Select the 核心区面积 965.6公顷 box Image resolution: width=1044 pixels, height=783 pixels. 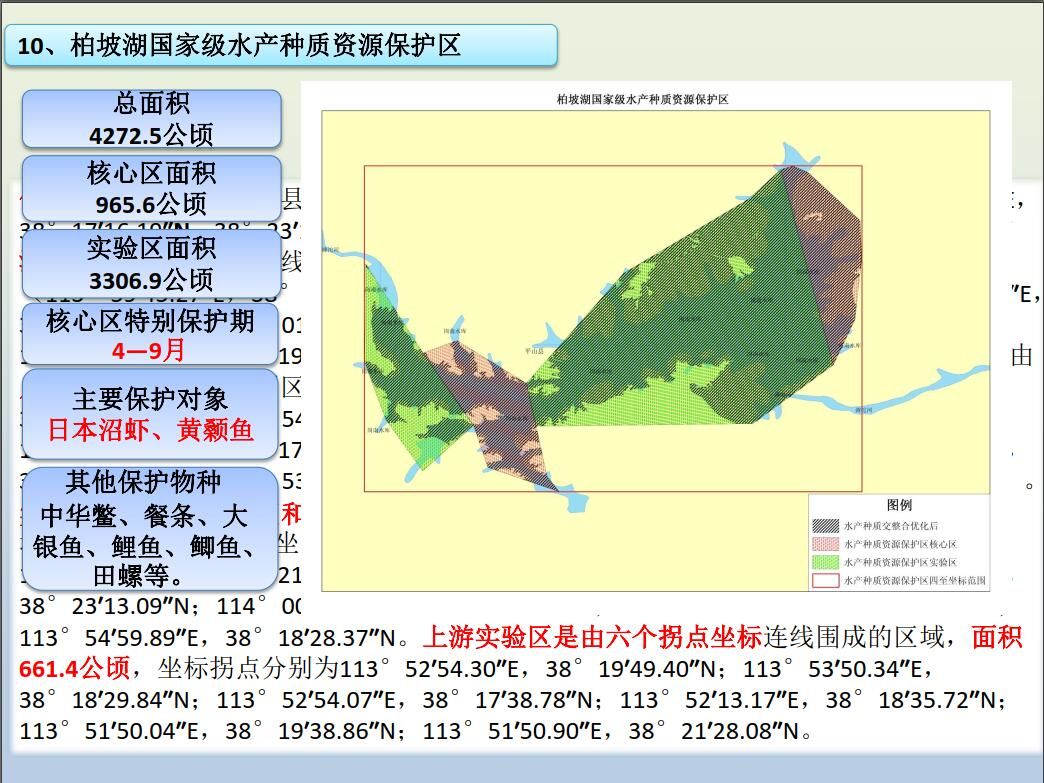coord(151,188)
